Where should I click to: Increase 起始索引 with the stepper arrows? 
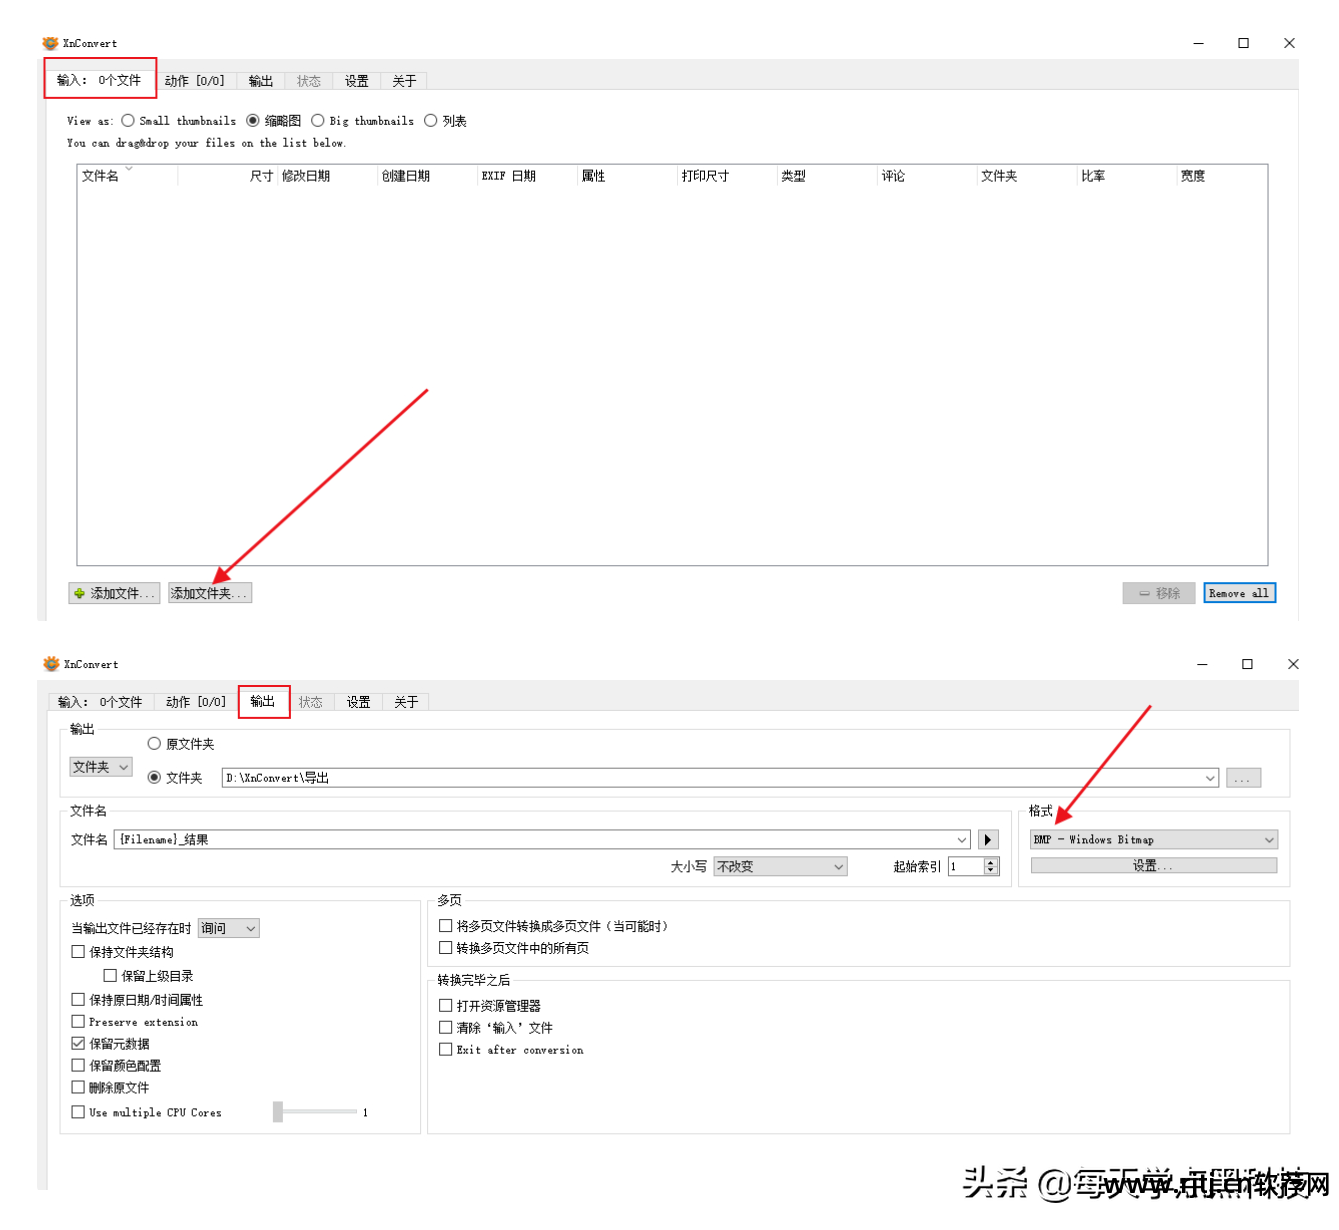click(991, 863)
